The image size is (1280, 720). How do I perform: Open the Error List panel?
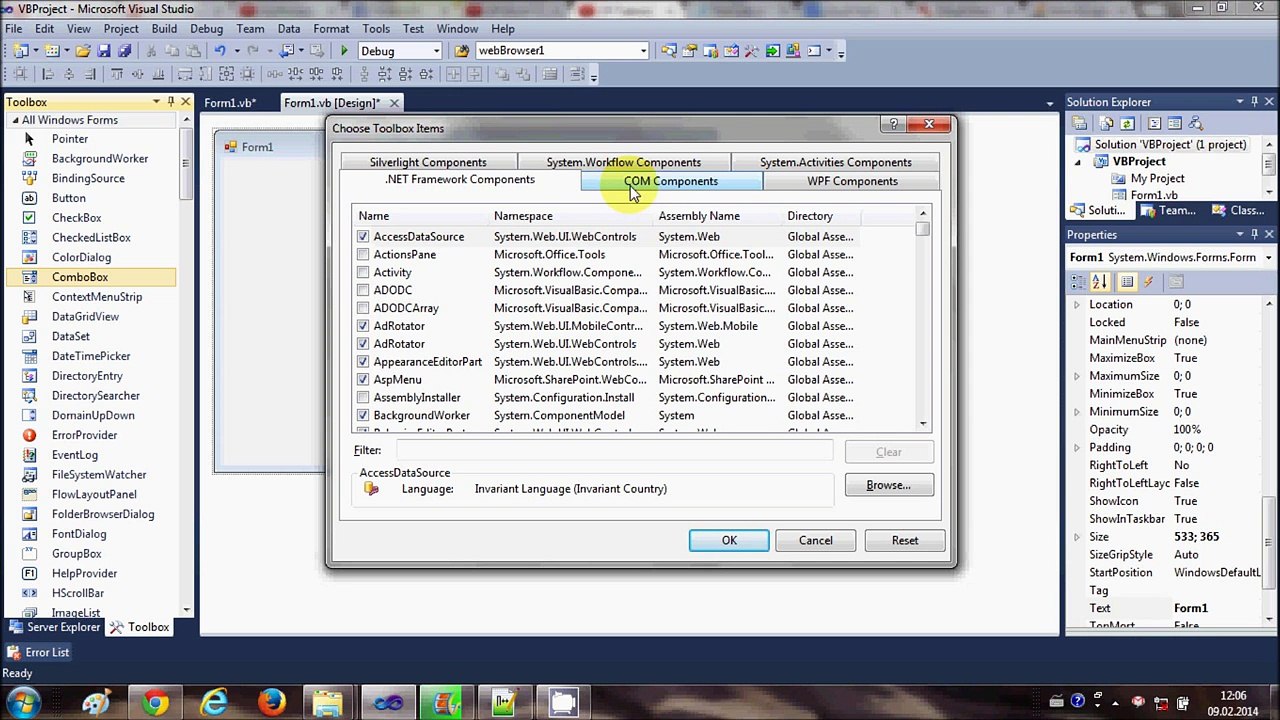tap(37, 653)
